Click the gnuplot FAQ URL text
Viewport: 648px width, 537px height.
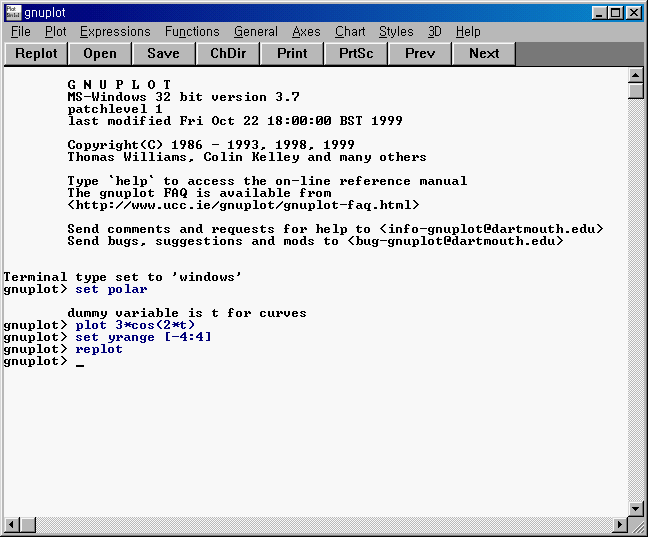[x=243, y=205]
